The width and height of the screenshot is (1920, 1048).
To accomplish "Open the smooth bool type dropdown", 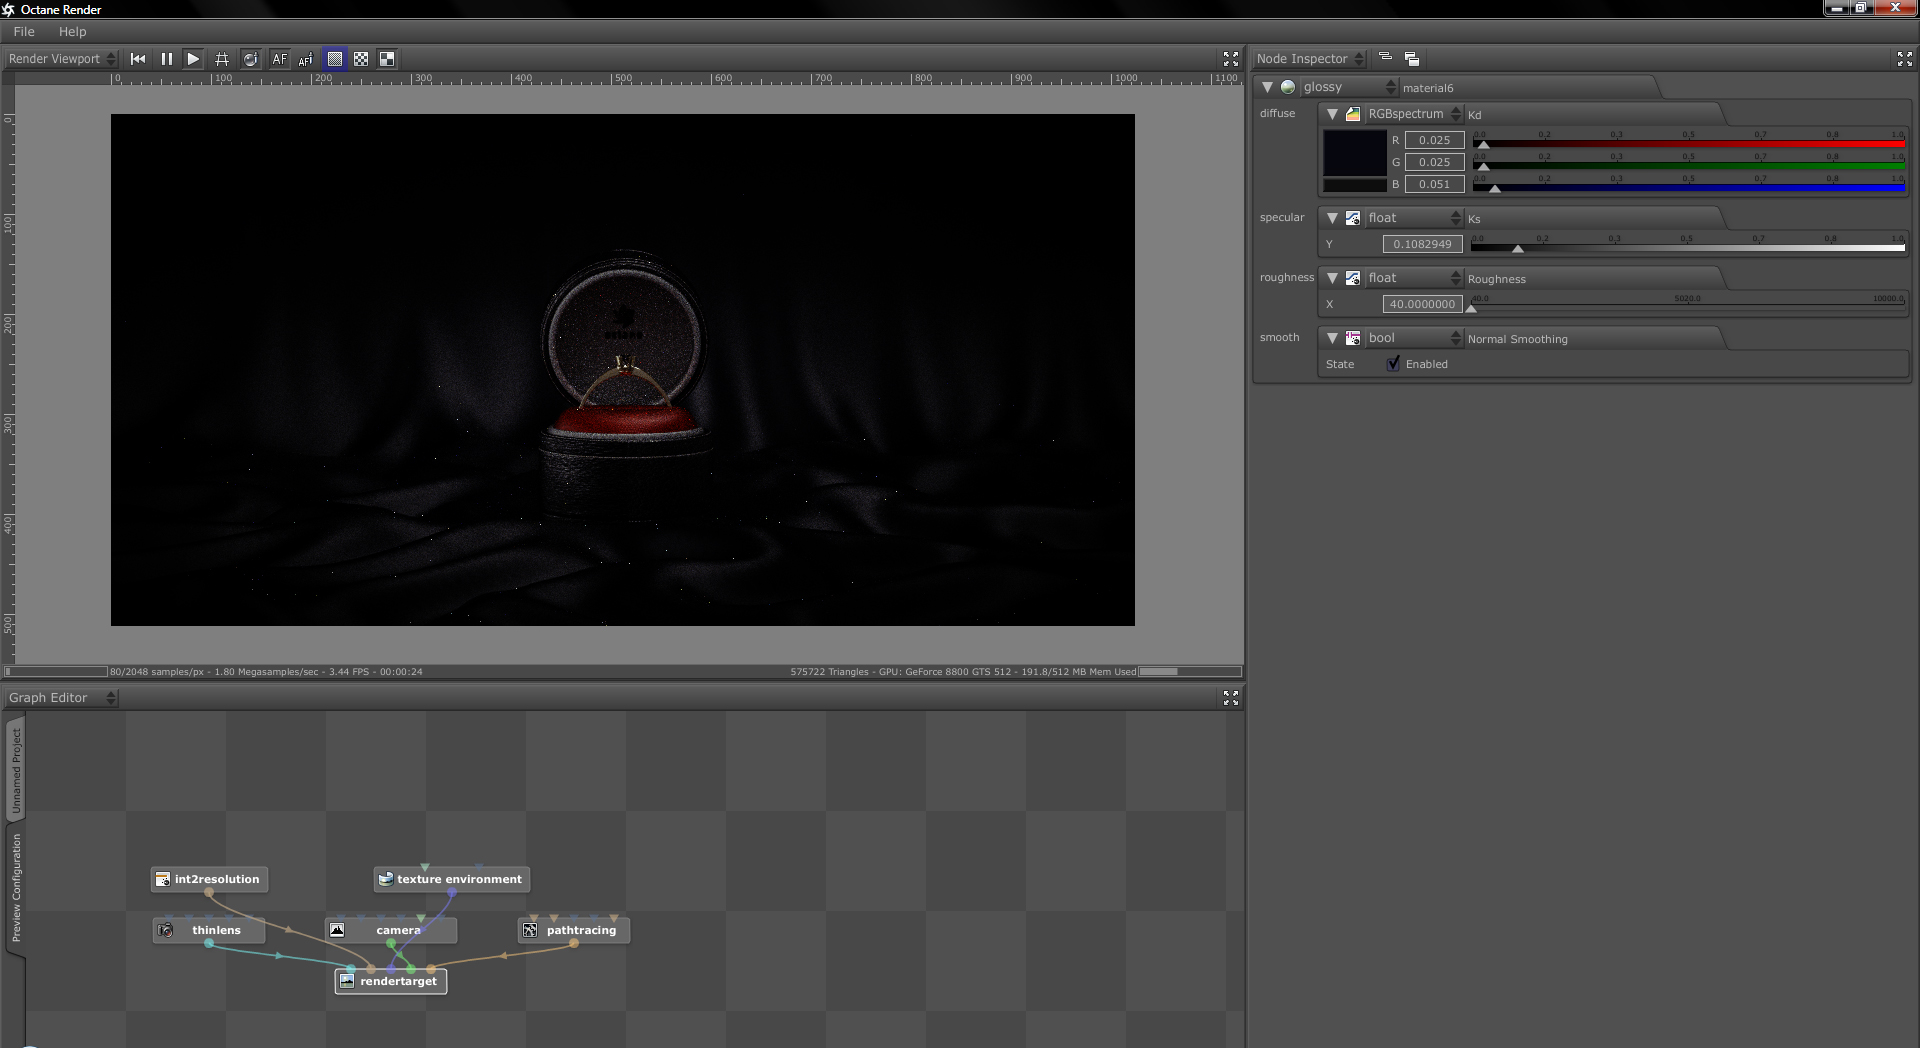I will 1414,338.
